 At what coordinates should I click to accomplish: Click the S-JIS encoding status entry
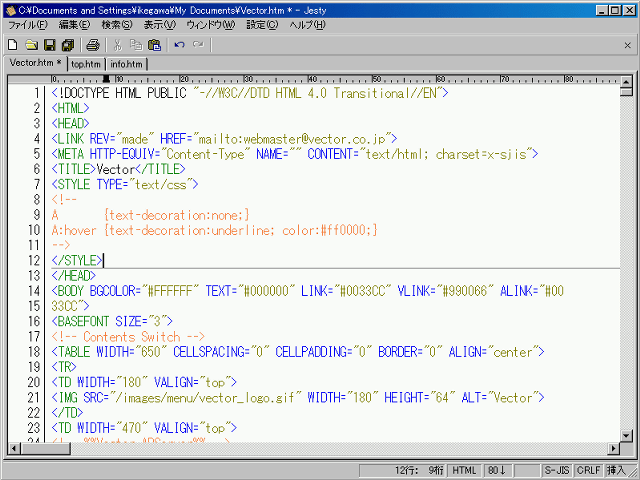557,471
